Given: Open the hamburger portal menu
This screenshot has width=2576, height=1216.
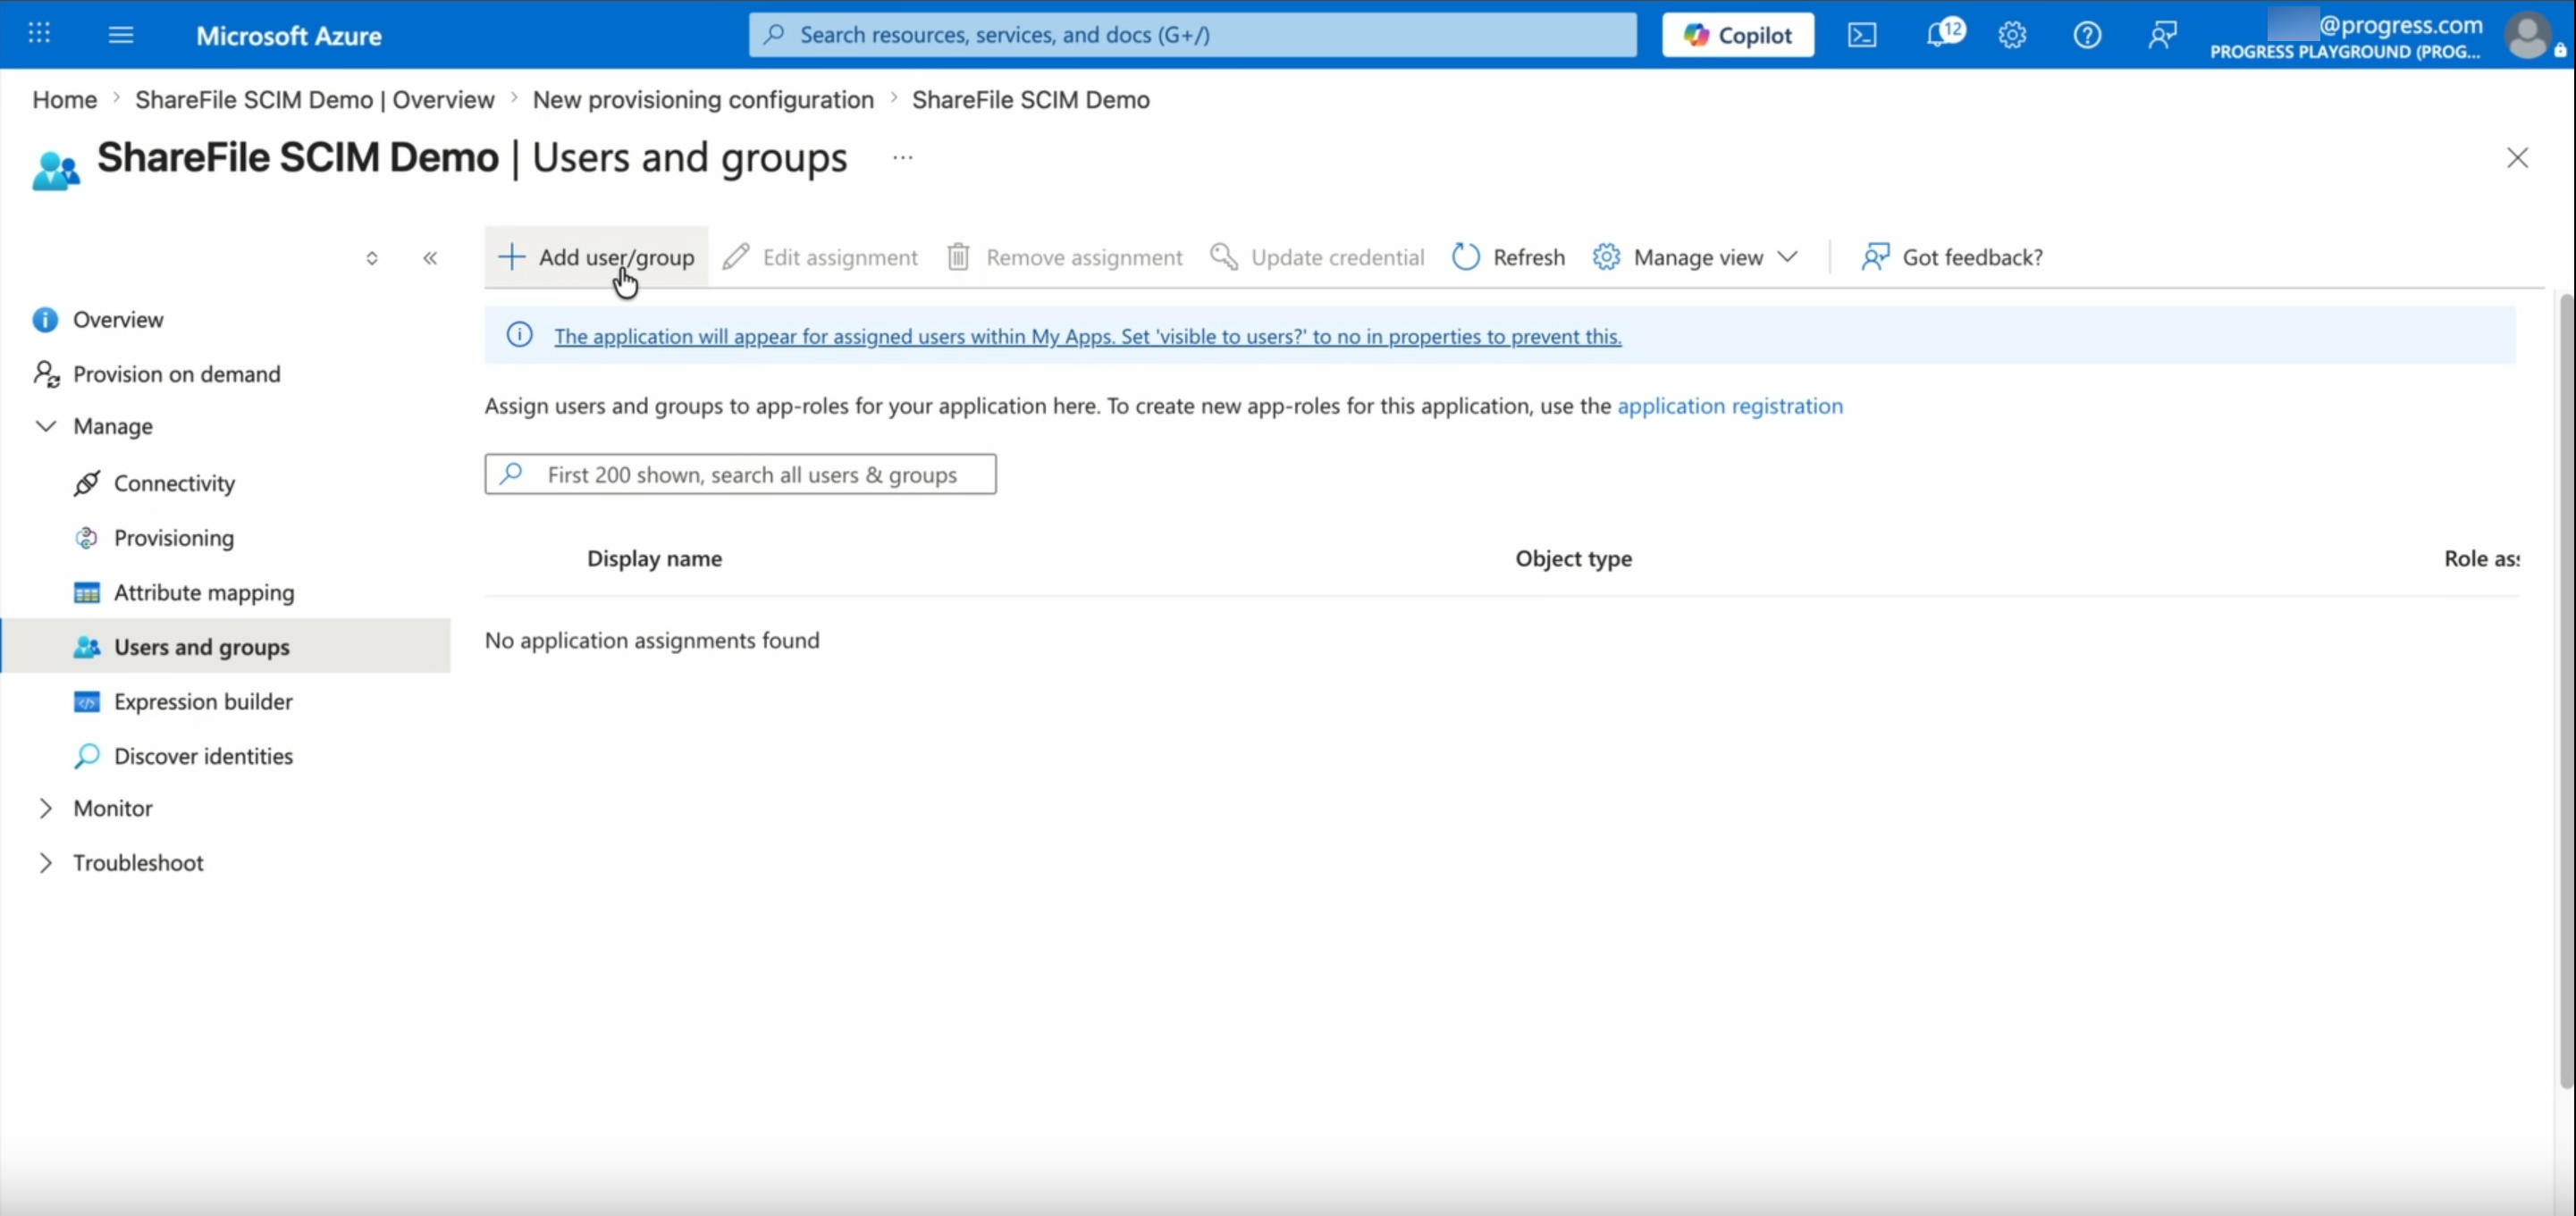Looking at the screenshot, I should tap(121, 35).
